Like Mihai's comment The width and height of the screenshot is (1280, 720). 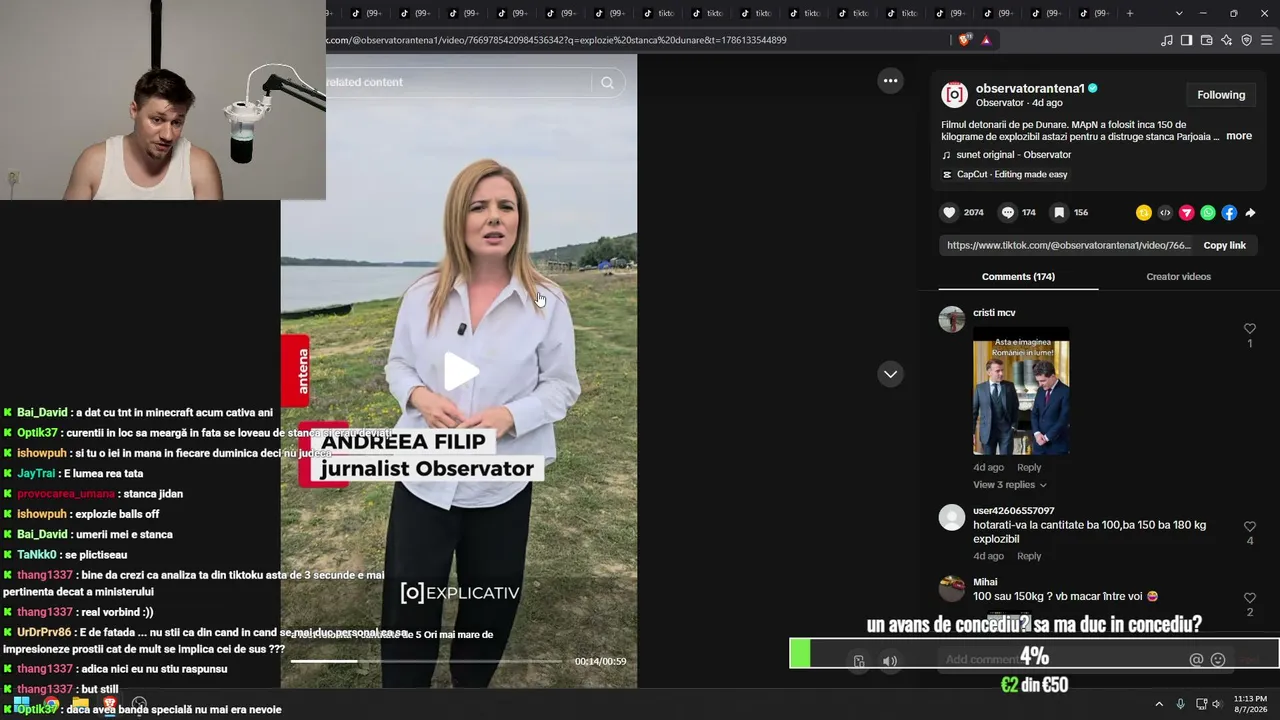point(1249,598)
